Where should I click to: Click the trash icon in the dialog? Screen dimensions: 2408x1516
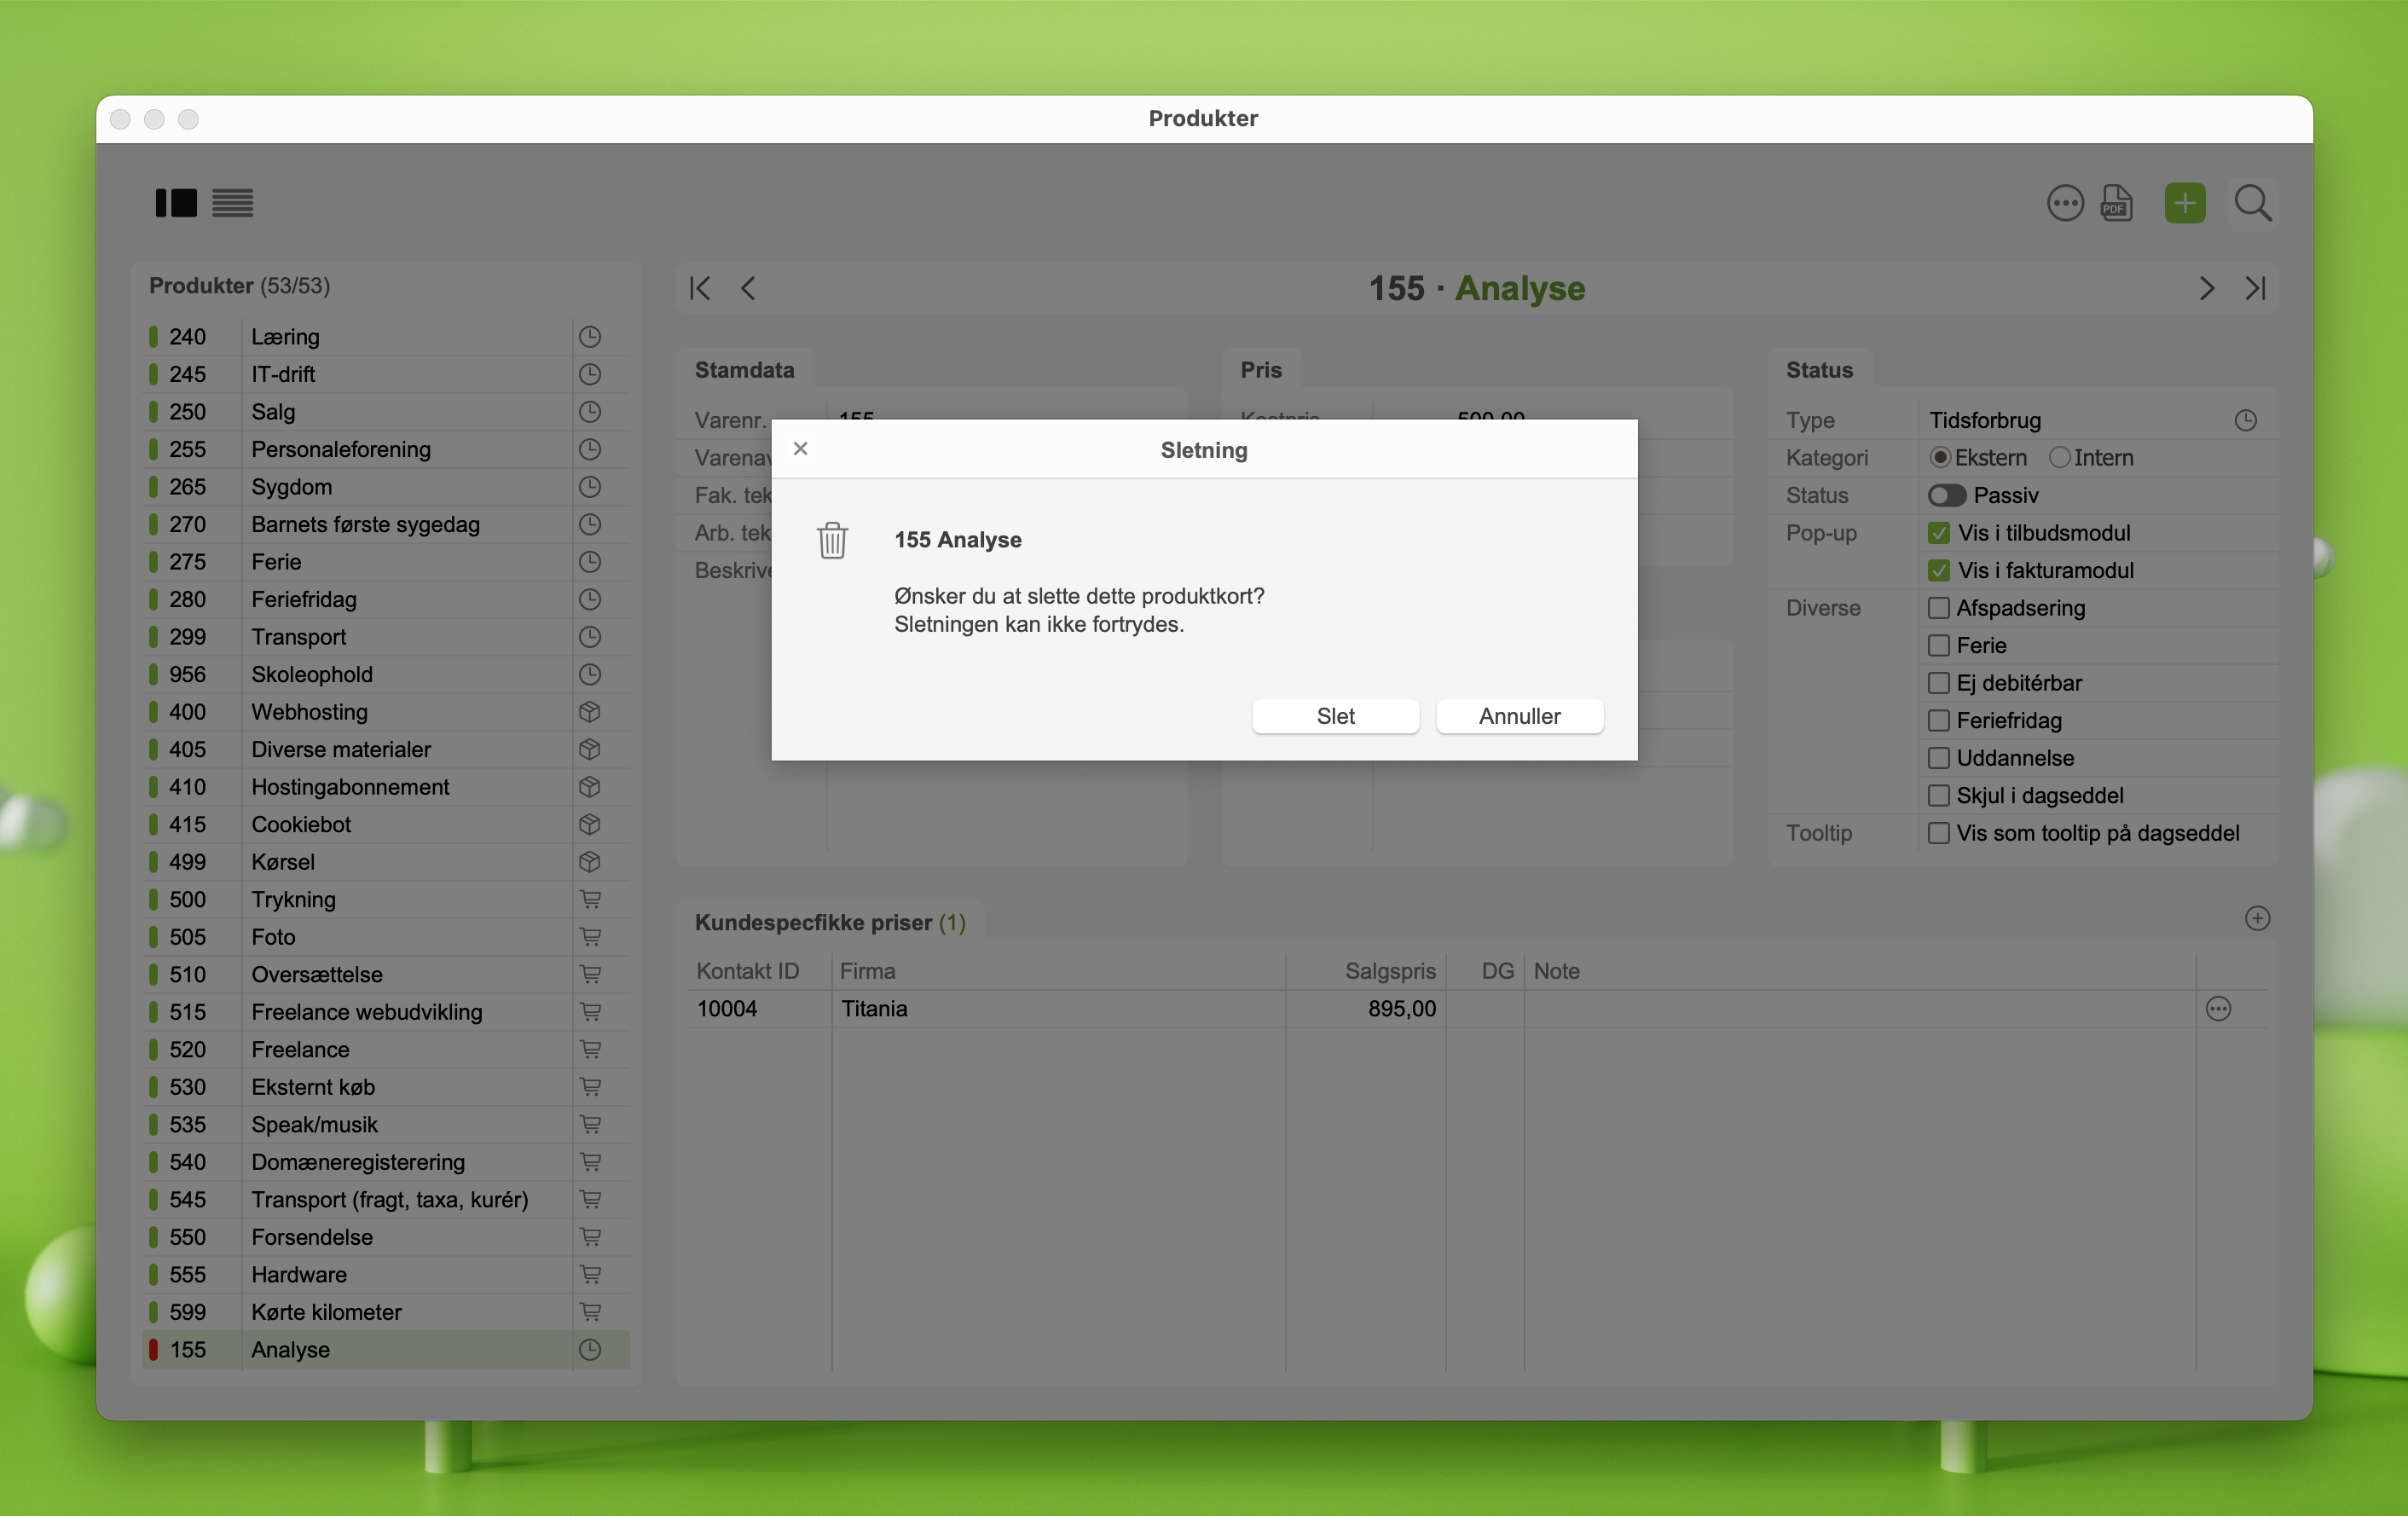832,540
